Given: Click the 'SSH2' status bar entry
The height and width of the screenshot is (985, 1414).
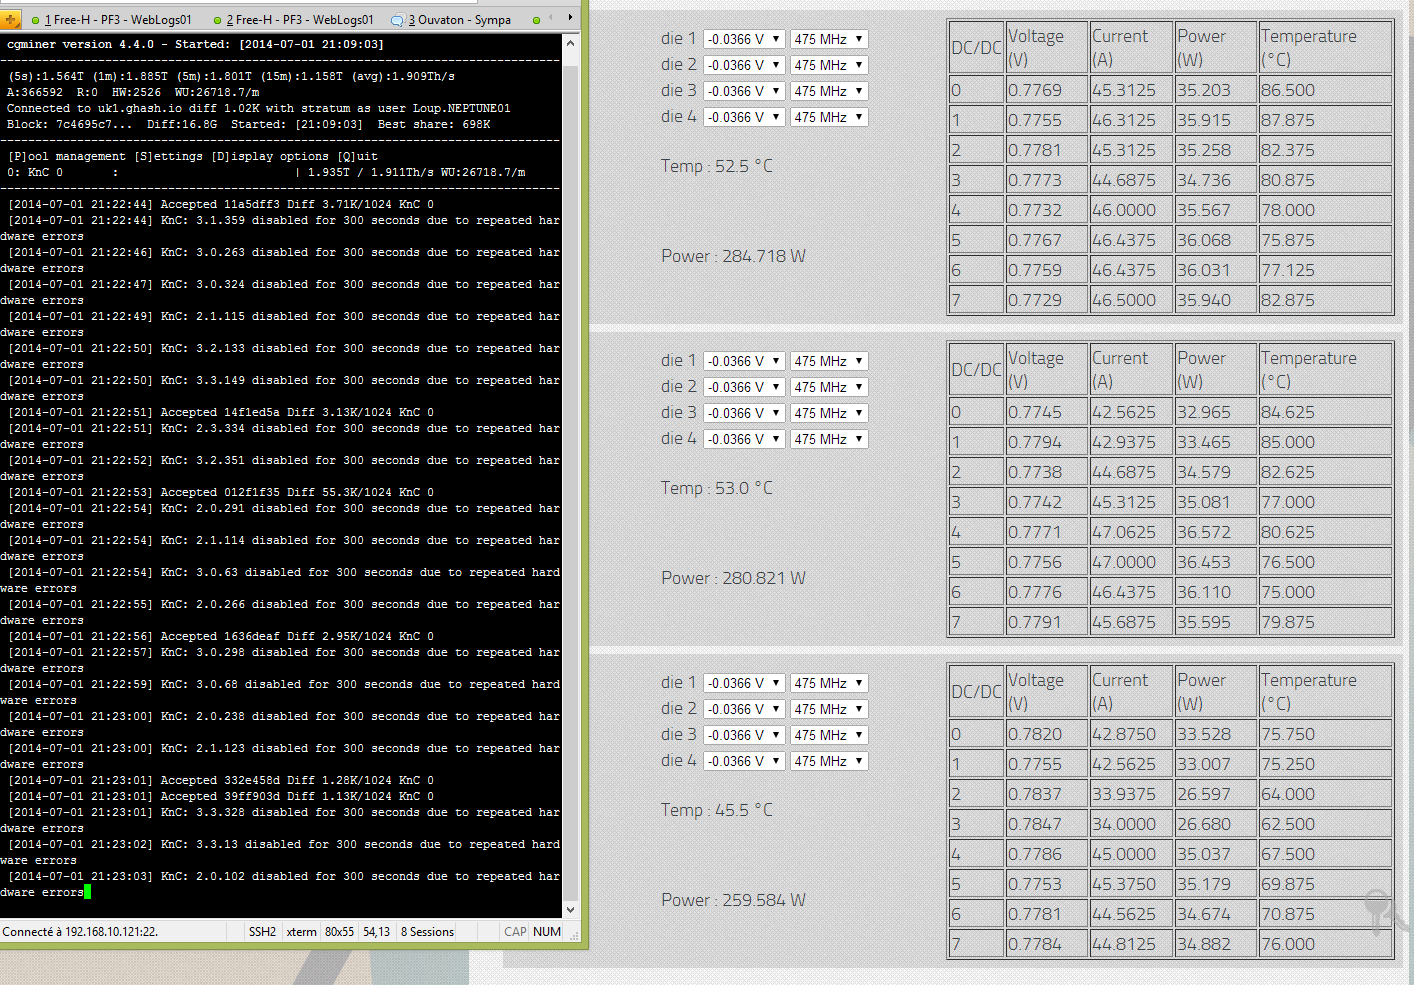Looking at the screenshot, I should tap(262, 932).
